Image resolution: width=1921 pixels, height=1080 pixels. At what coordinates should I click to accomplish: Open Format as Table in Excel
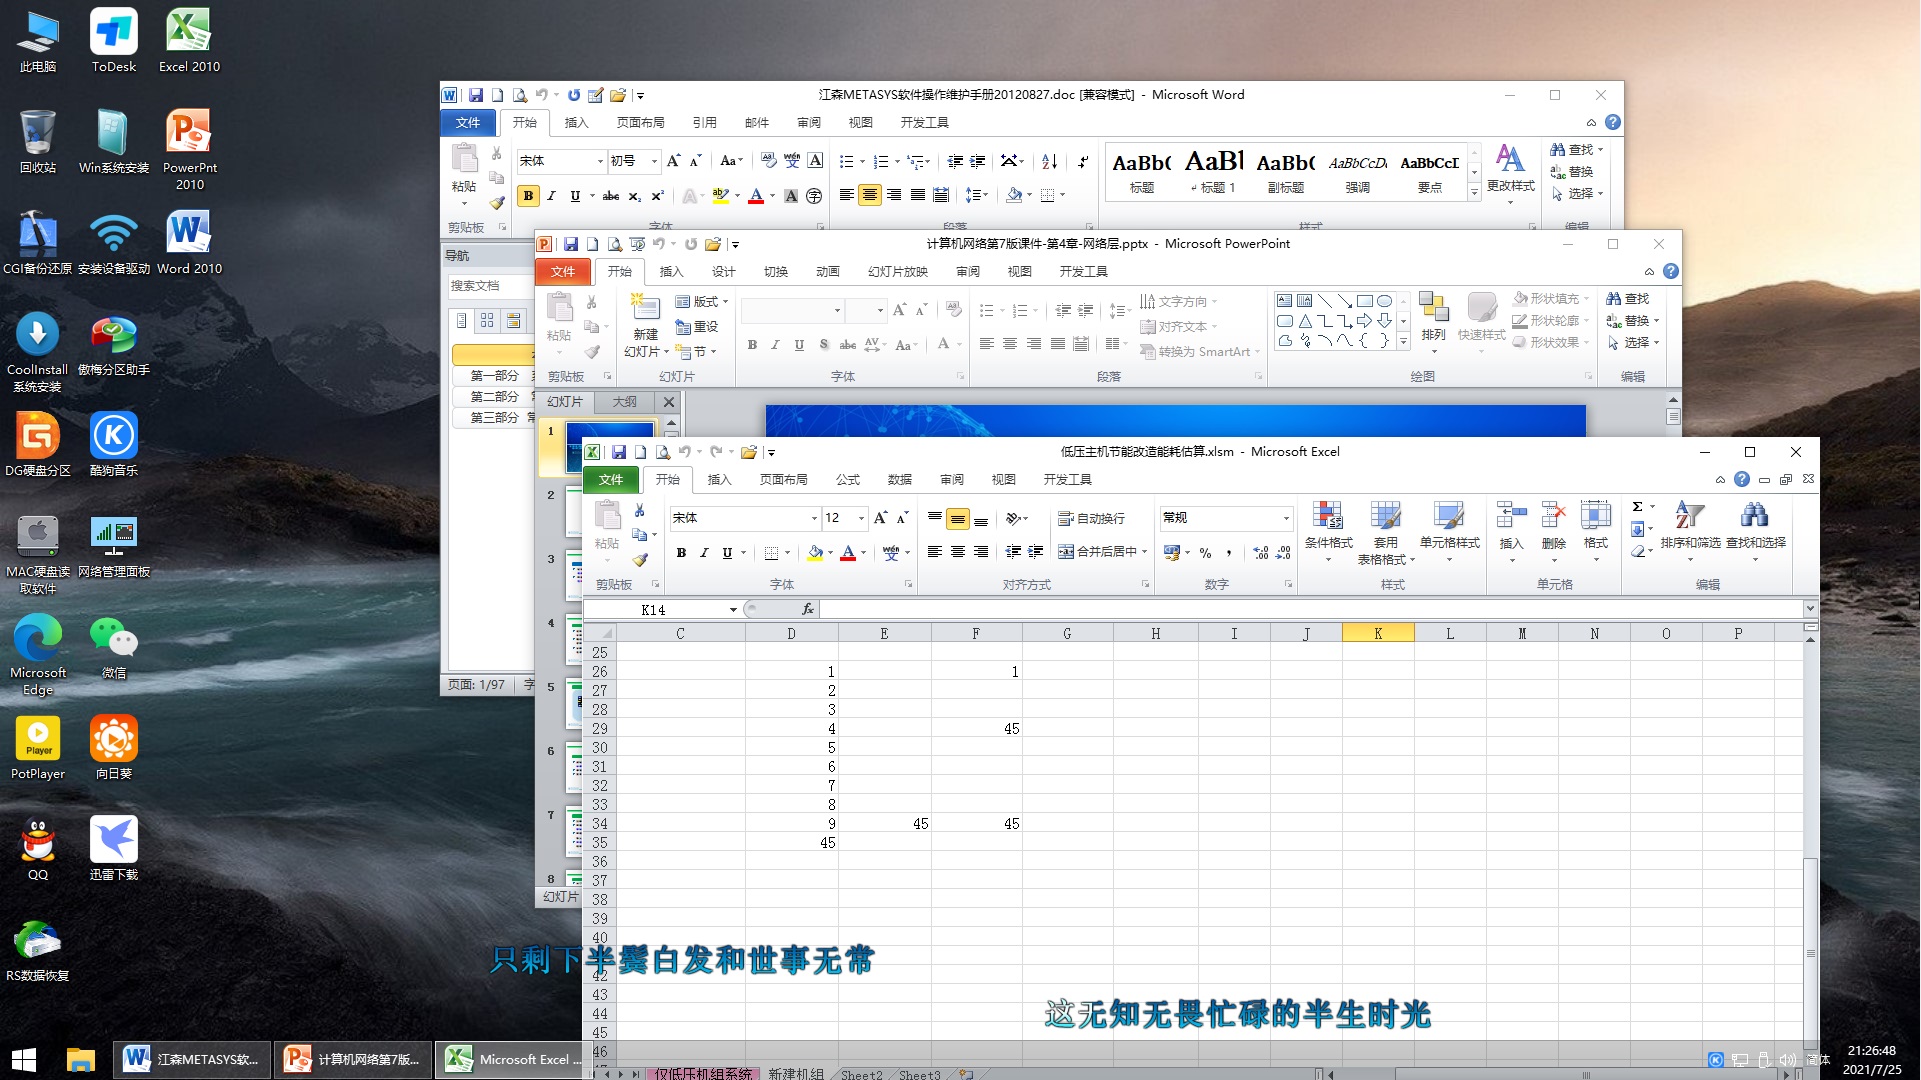click(x=1385, y=531)
